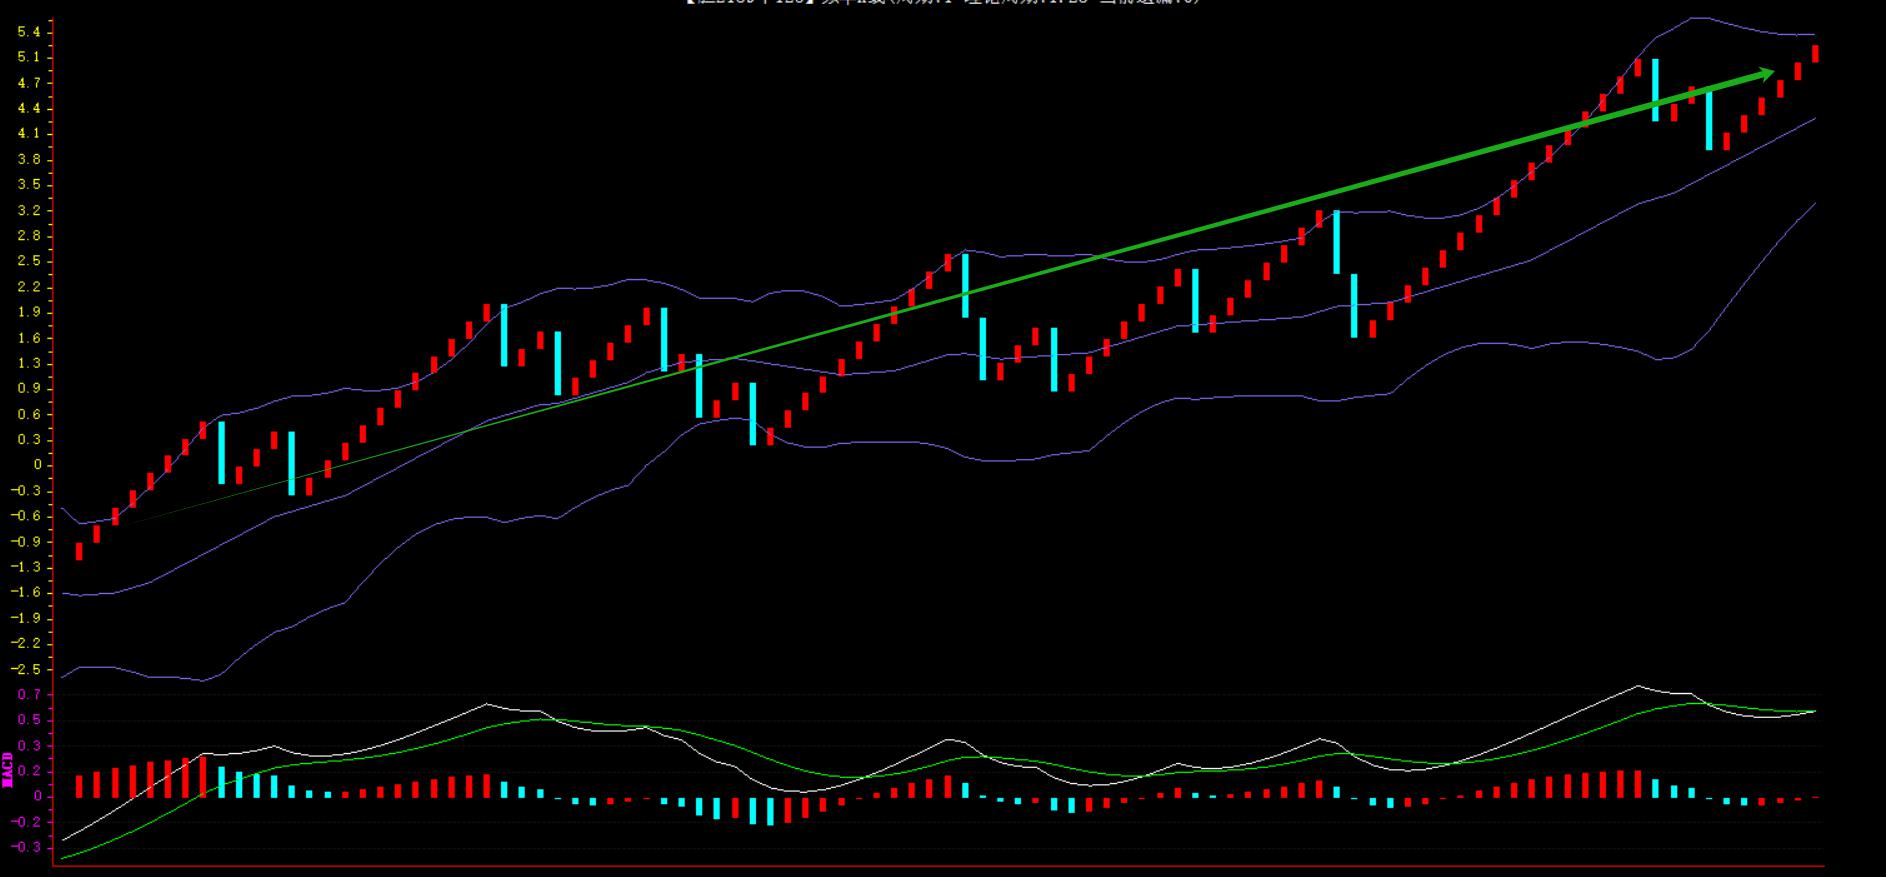Image resolution: width=1886 pixels, height=877 pixels.
Task: Click the magenta 0.7 label on the MACD axis
Action: click(29, 694)
